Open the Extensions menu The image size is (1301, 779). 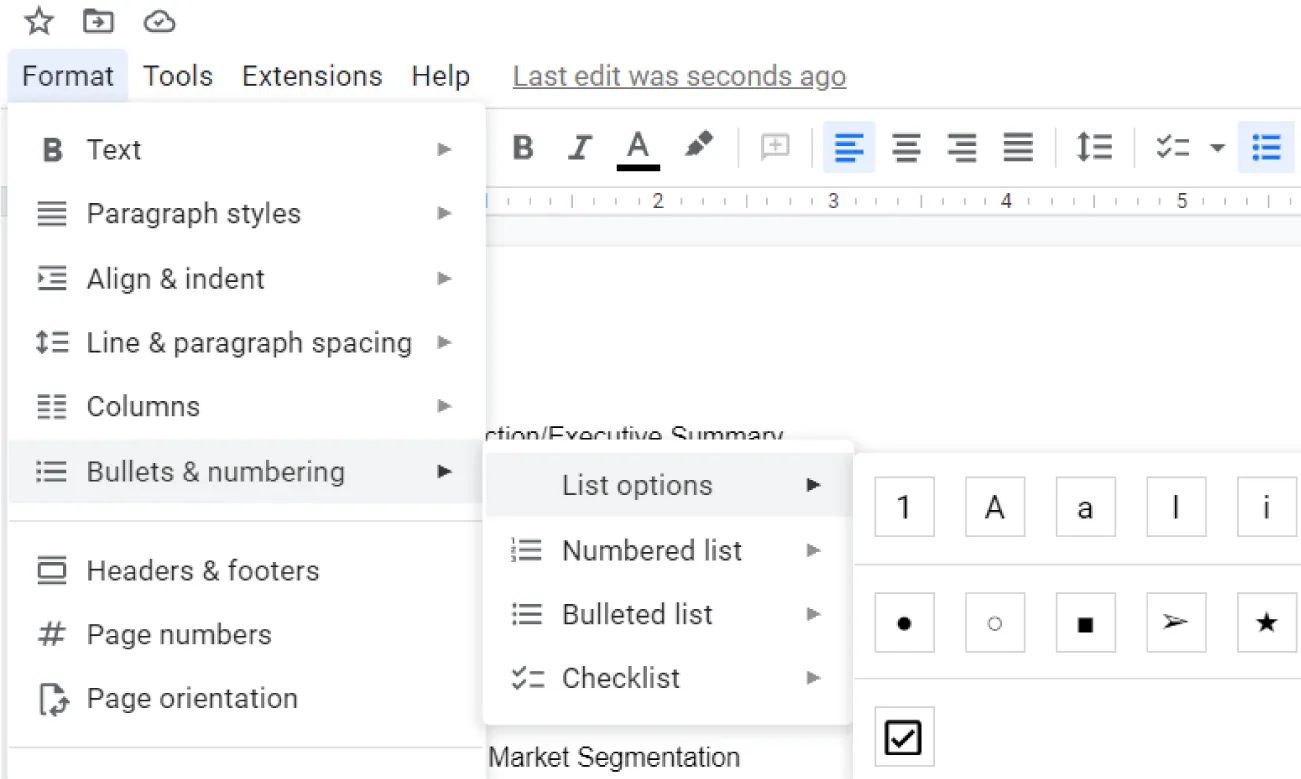click(x=311, y=75)
